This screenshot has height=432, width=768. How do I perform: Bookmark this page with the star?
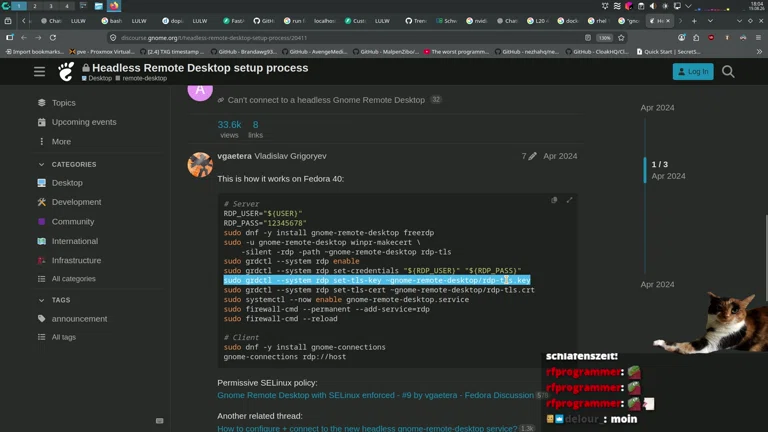point(621,38)
